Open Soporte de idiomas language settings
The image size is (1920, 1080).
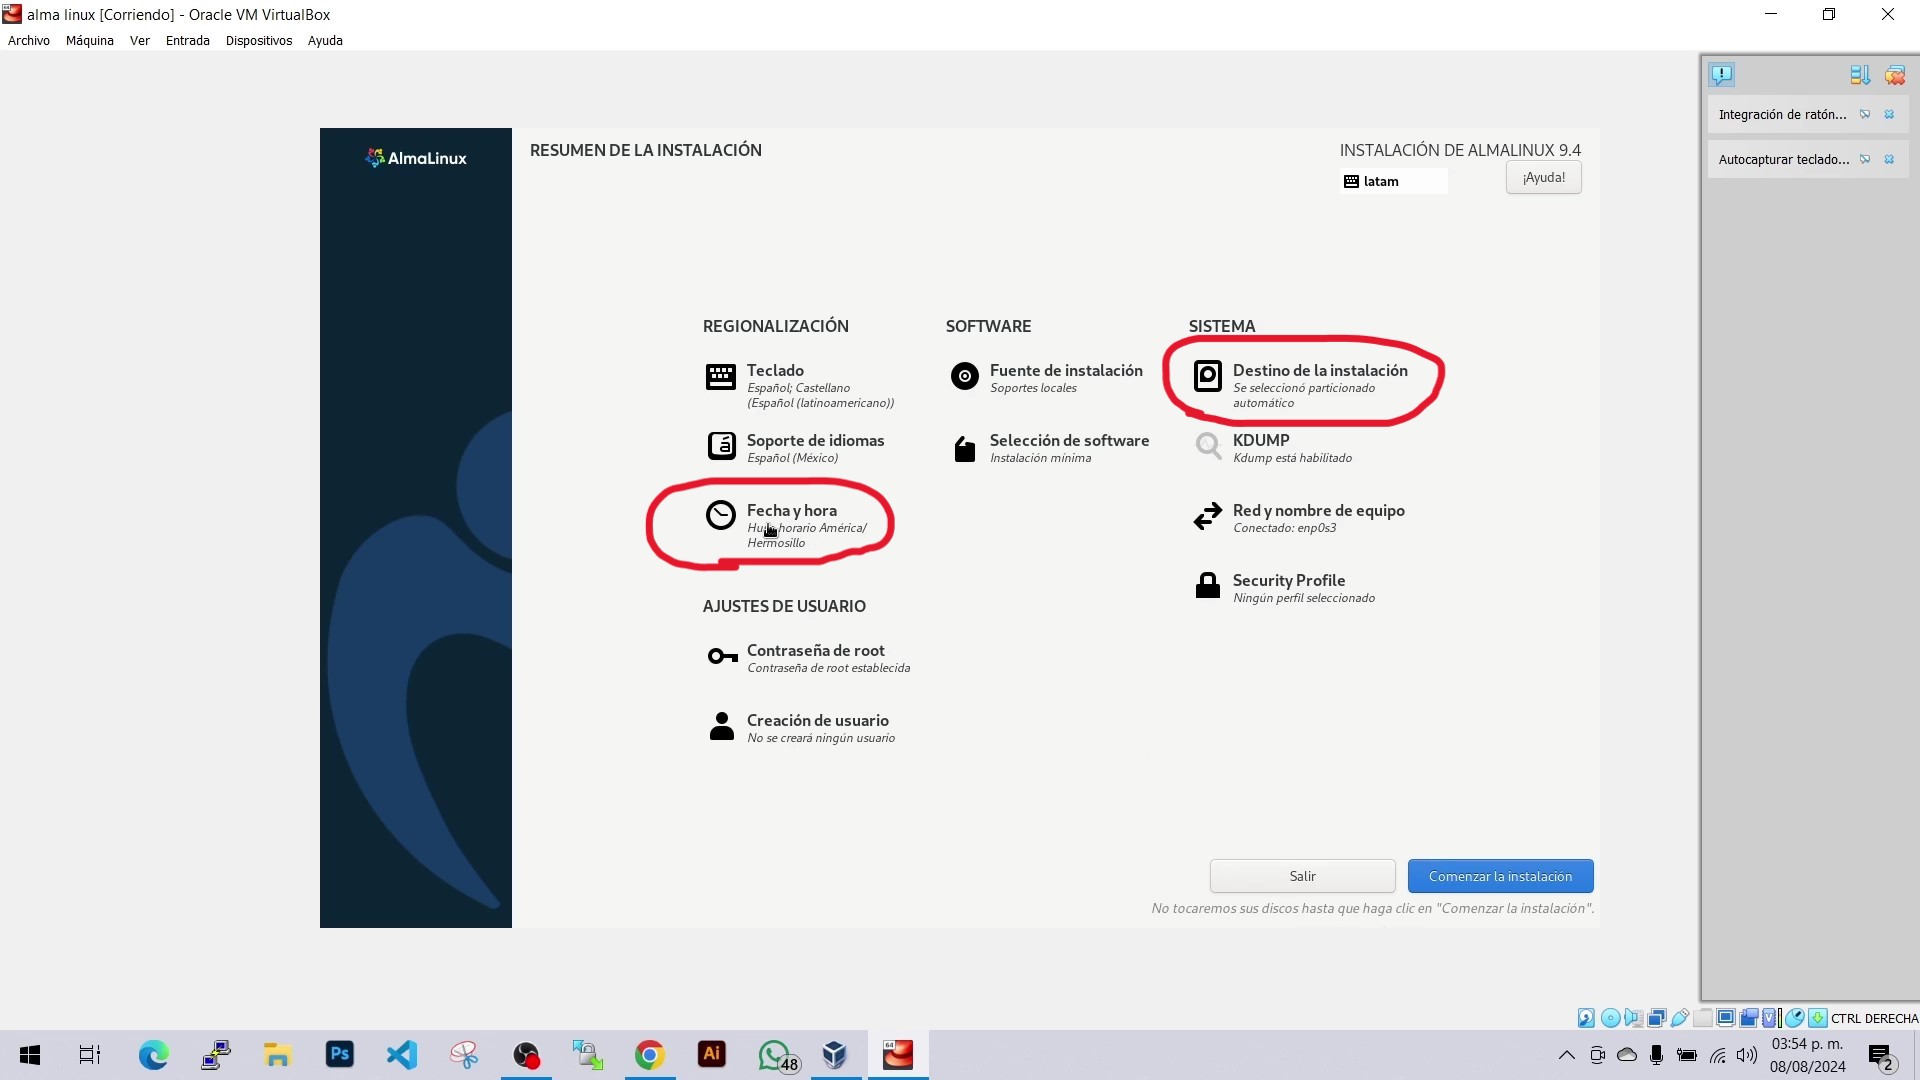(796, 447)
